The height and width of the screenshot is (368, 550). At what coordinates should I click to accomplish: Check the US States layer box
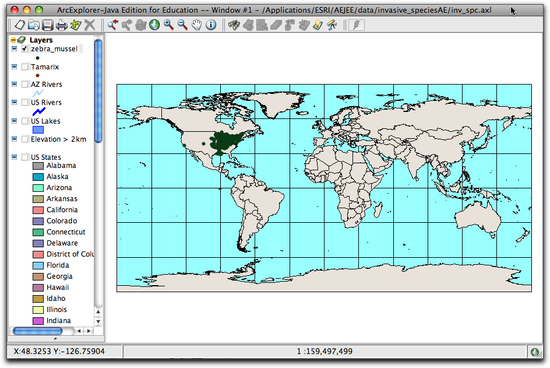(25, 157)
